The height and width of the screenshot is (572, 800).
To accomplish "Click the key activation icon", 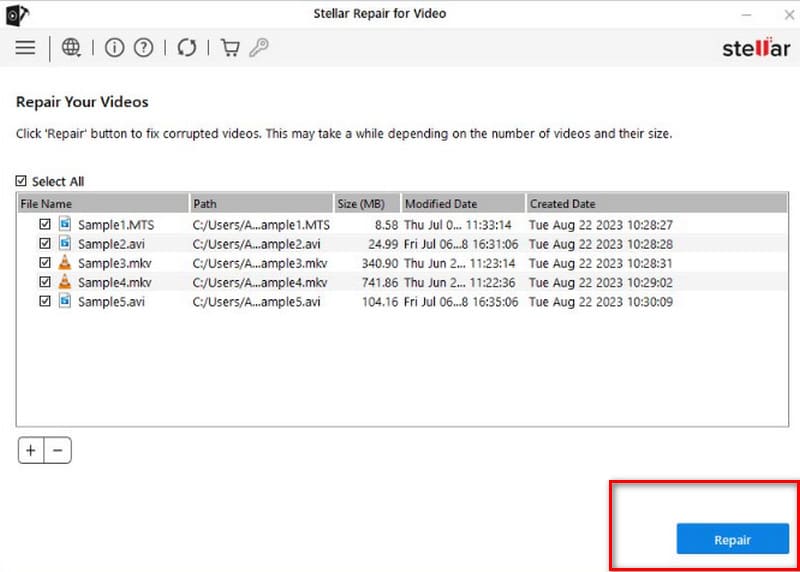I will (x=258, y=48).
